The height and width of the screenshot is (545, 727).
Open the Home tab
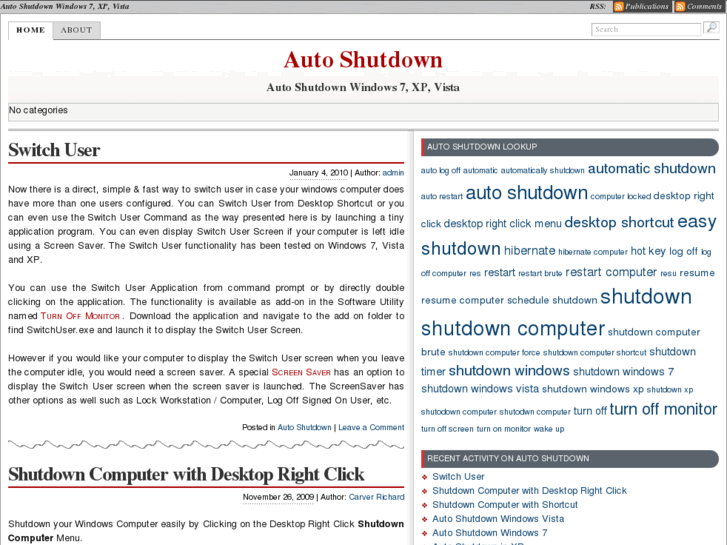(x=31, y=30)
